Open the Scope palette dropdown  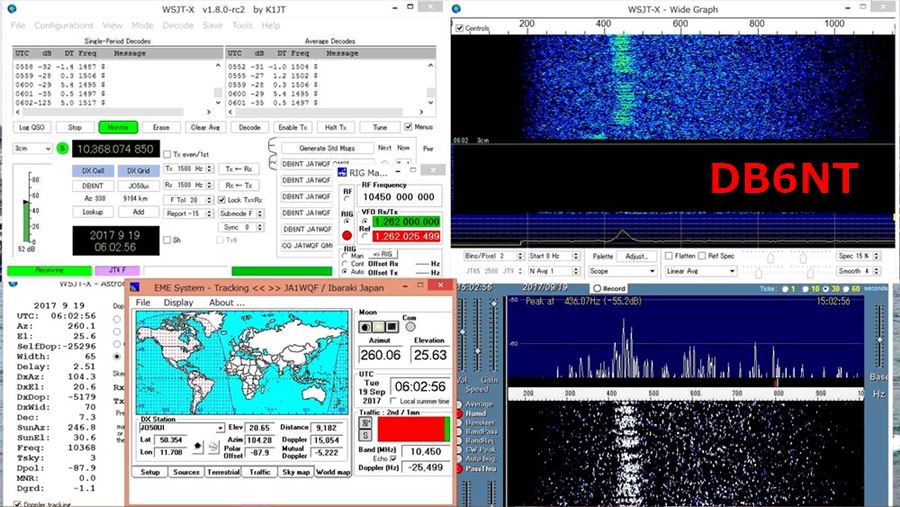click(x=623, y=271)
